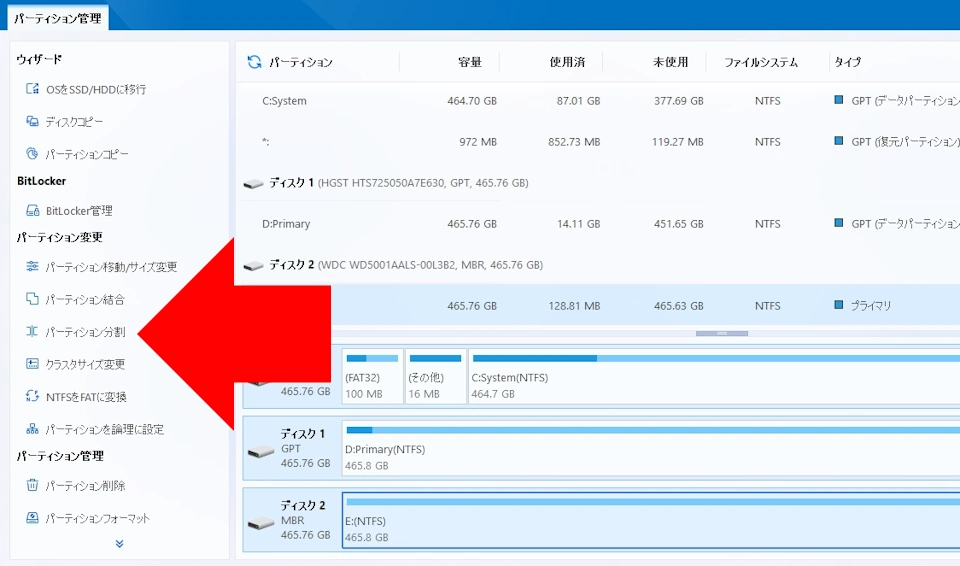Click the ディスクコピー icon
The image size is (960, 566).
pos(32,121)
